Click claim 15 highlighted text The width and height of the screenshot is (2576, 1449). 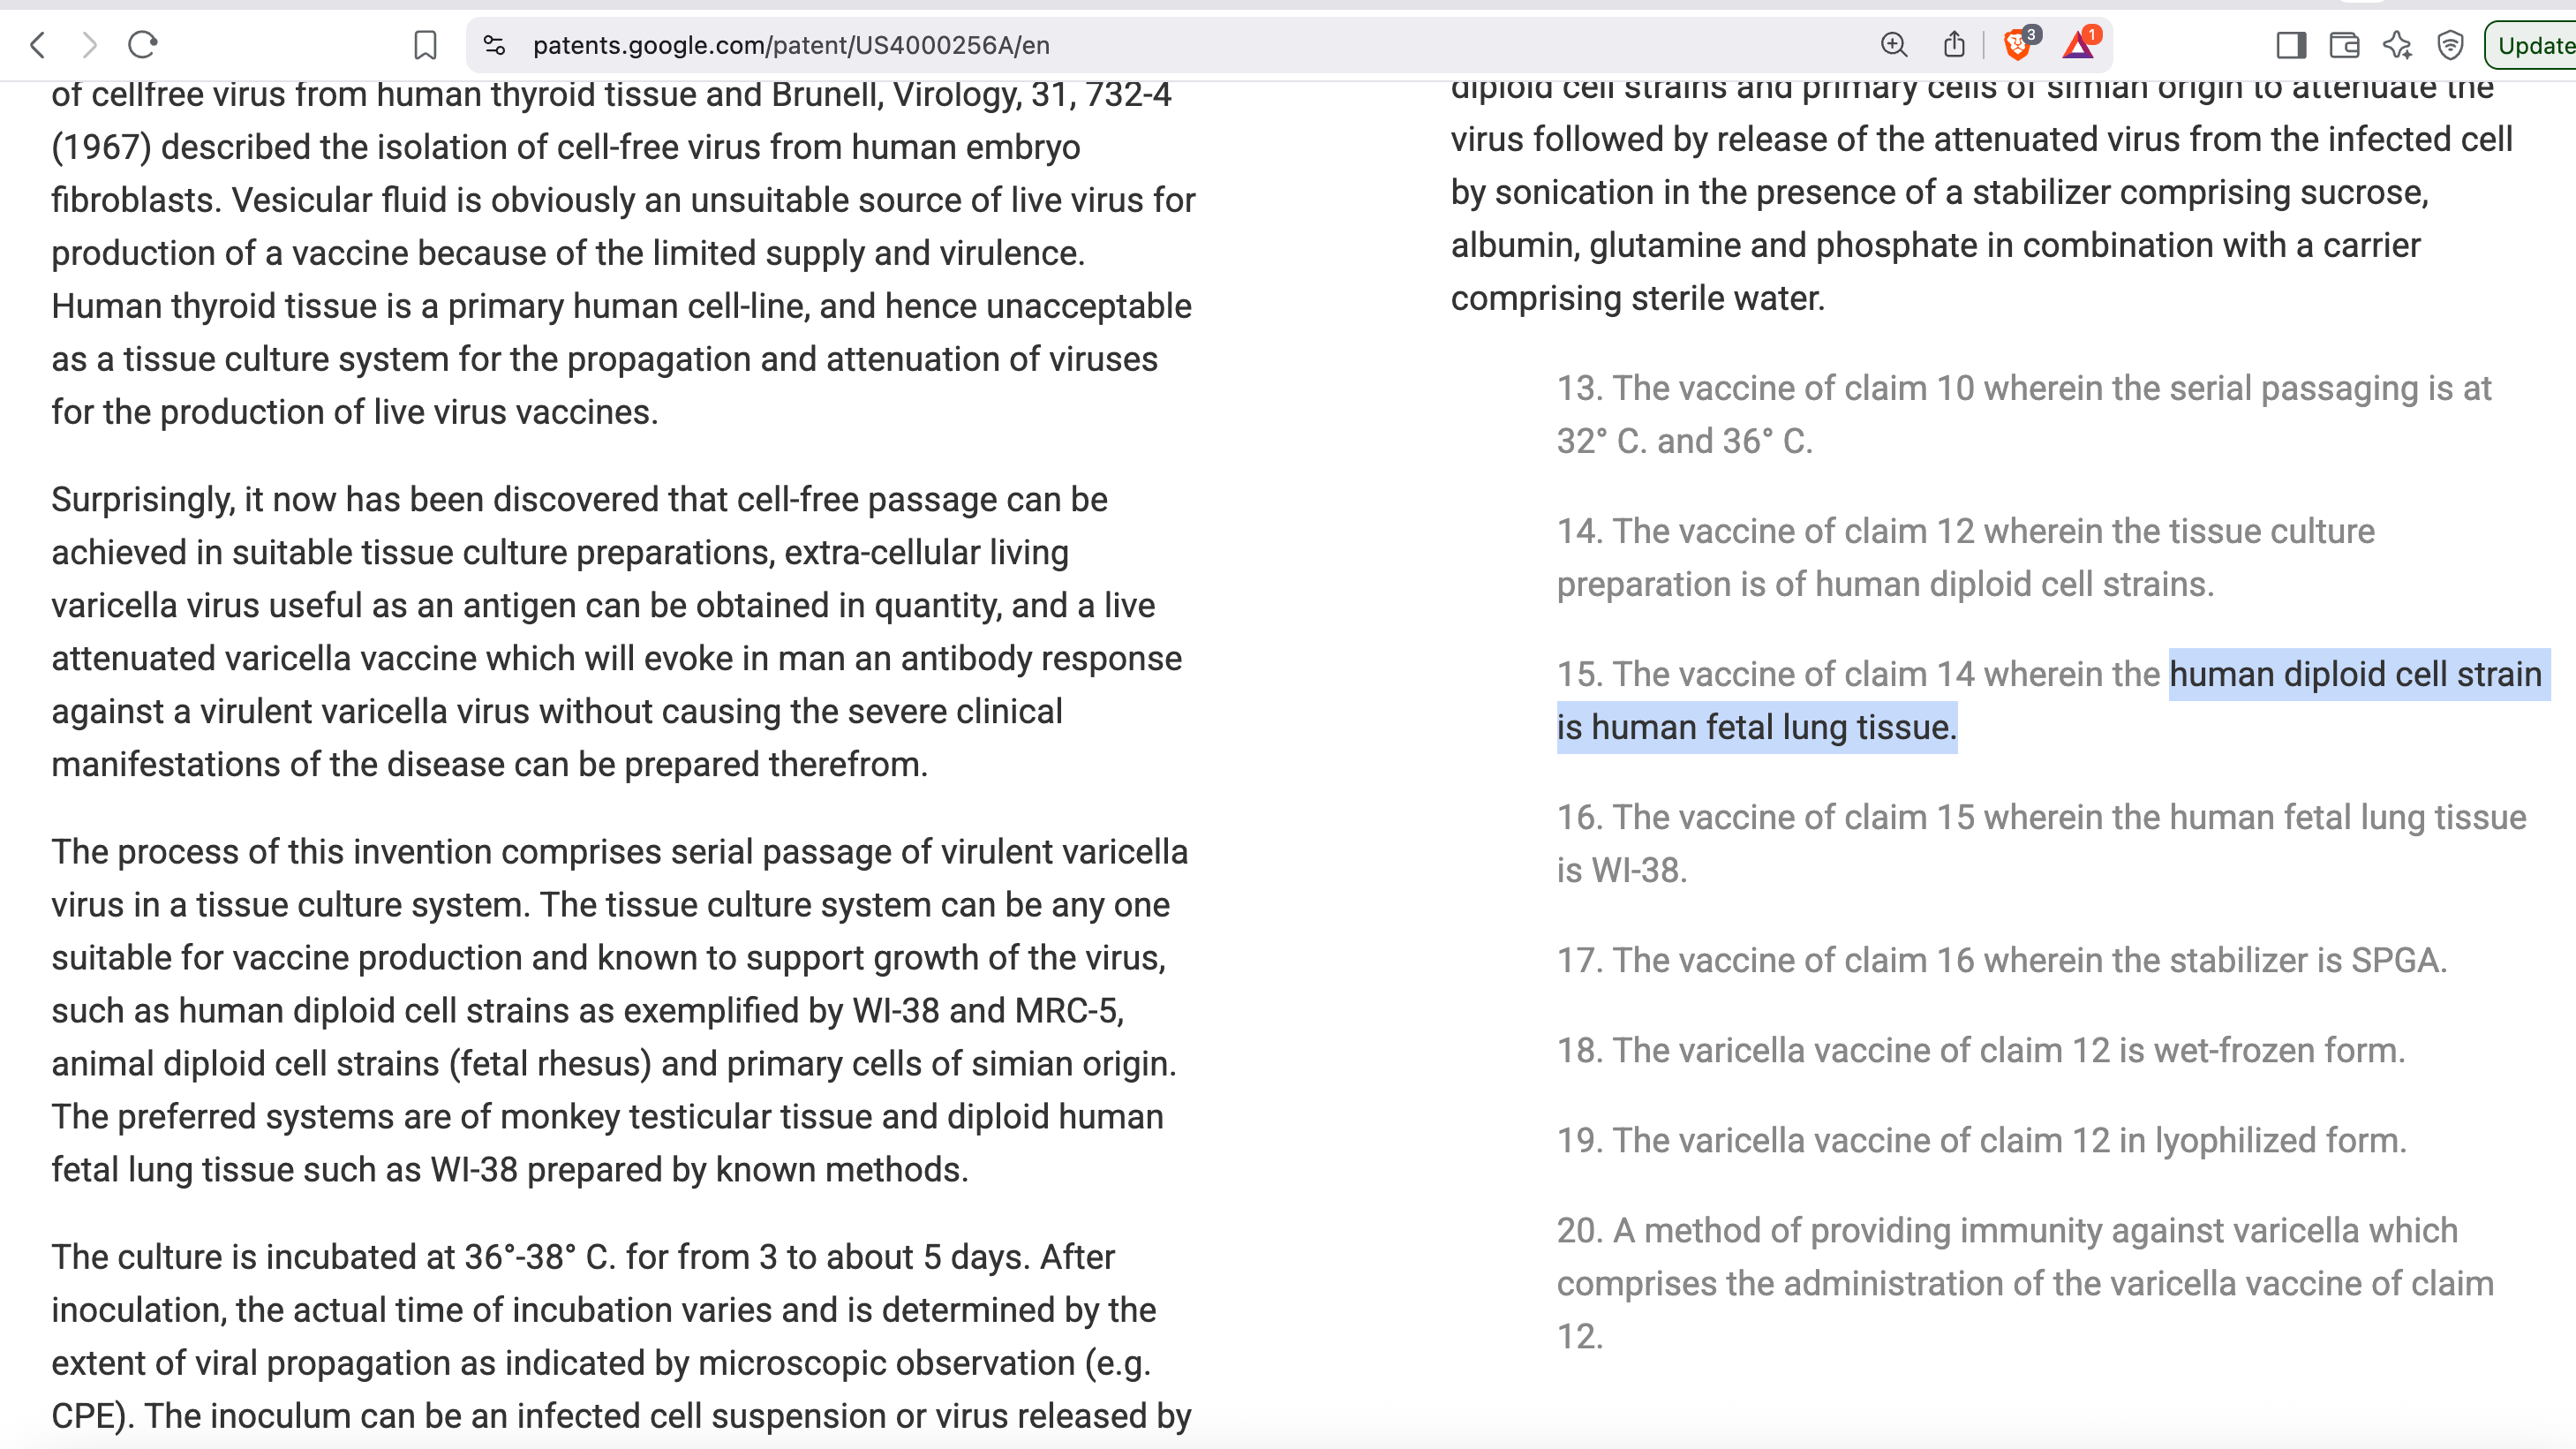[2050, 700]
